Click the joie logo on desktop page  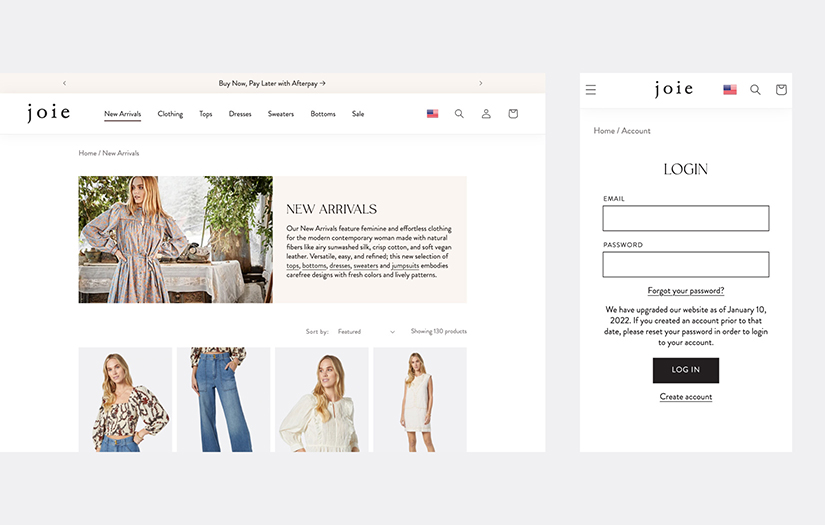(48, 113)
